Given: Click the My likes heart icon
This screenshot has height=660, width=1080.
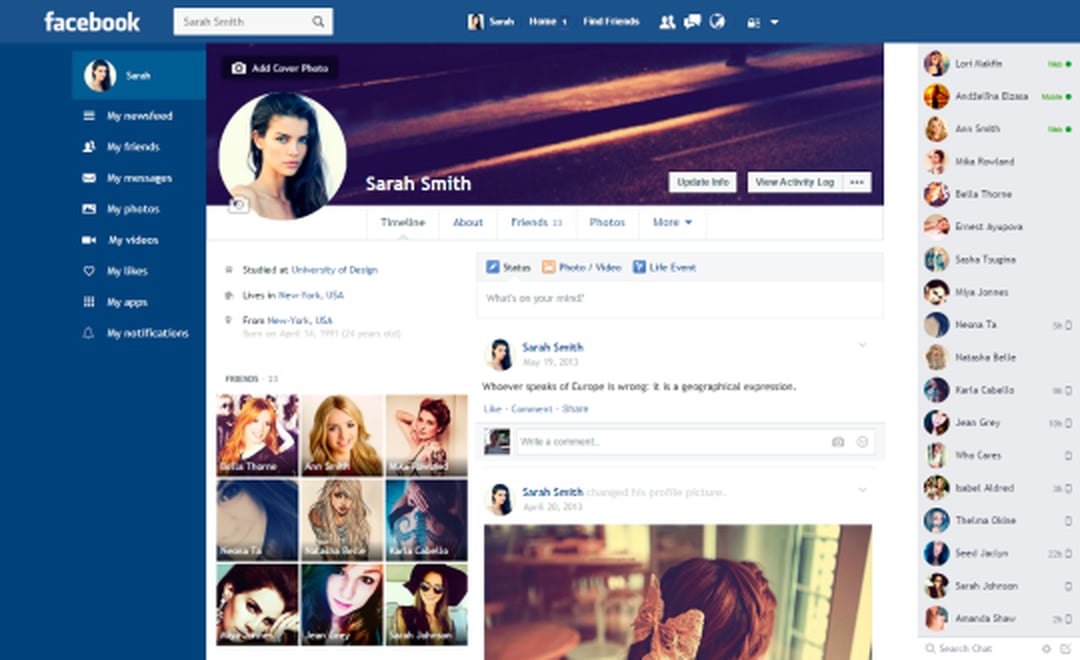Looking at the screenshot, I should pos(89,271).
